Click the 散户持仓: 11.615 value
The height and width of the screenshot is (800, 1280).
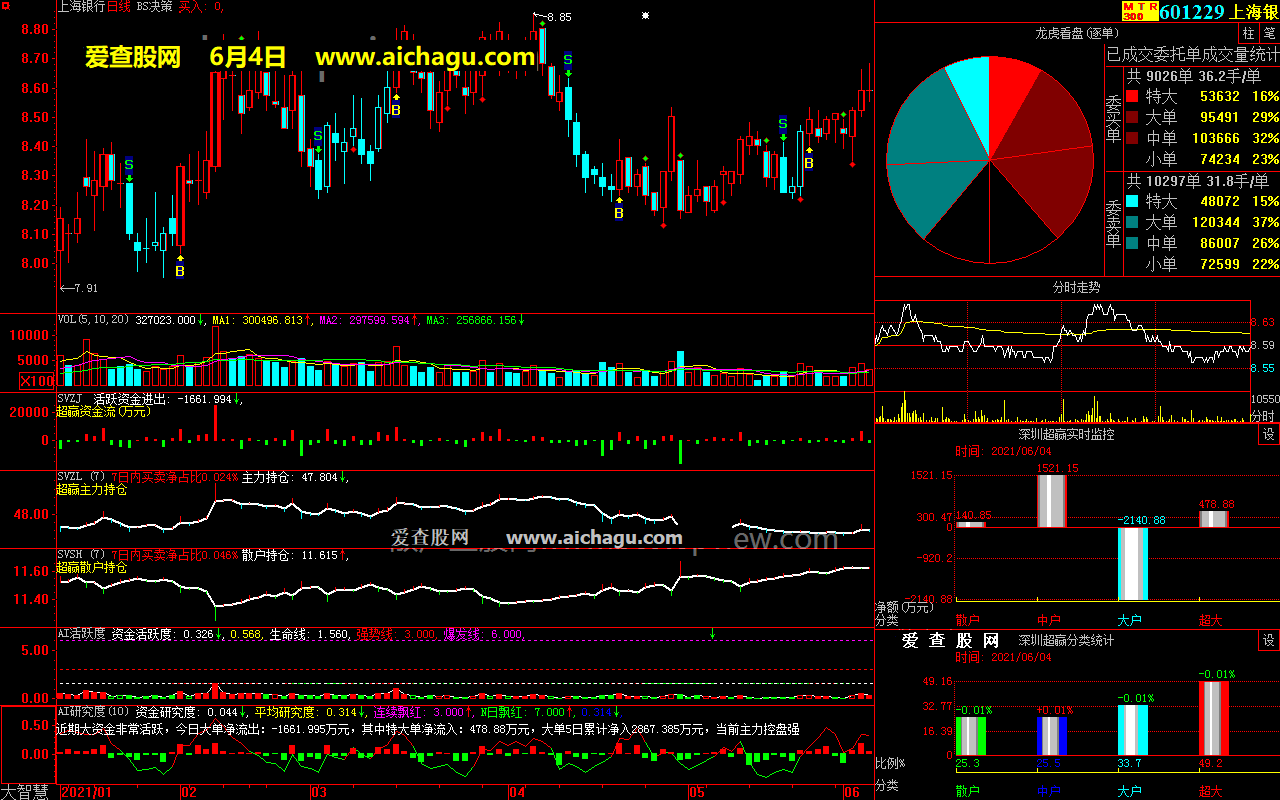(289, 555)
